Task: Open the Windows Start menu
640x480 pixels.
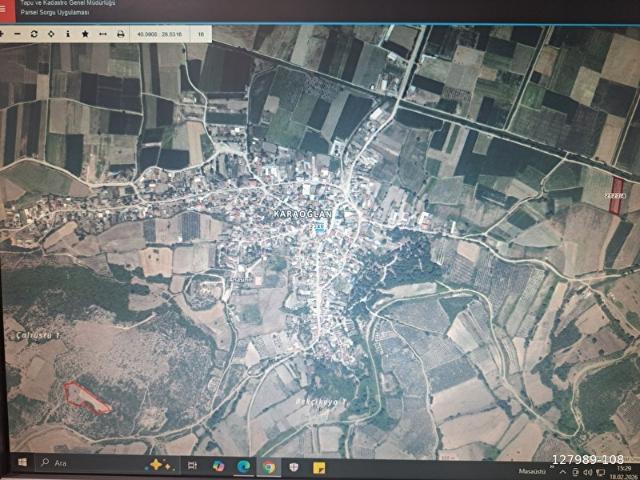Action: 22,462
